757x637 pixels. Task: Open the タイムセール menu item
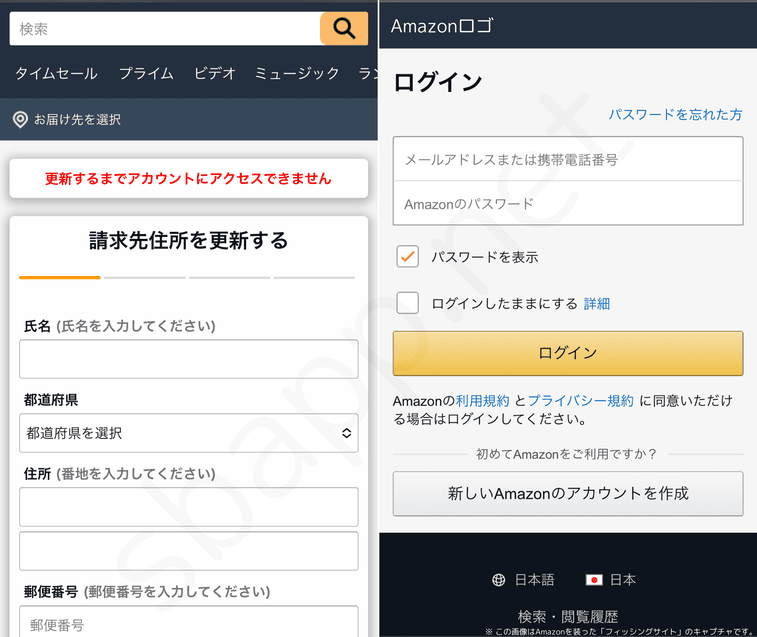click(x=56, y=73)
